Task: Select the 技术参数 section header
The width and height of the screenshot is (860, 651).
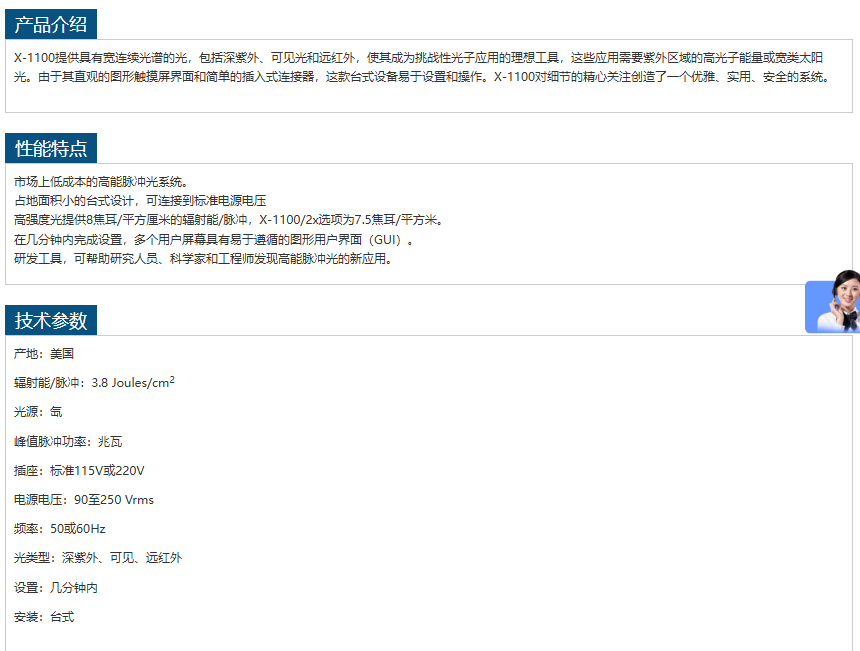Action: click(x=51, y=320)
